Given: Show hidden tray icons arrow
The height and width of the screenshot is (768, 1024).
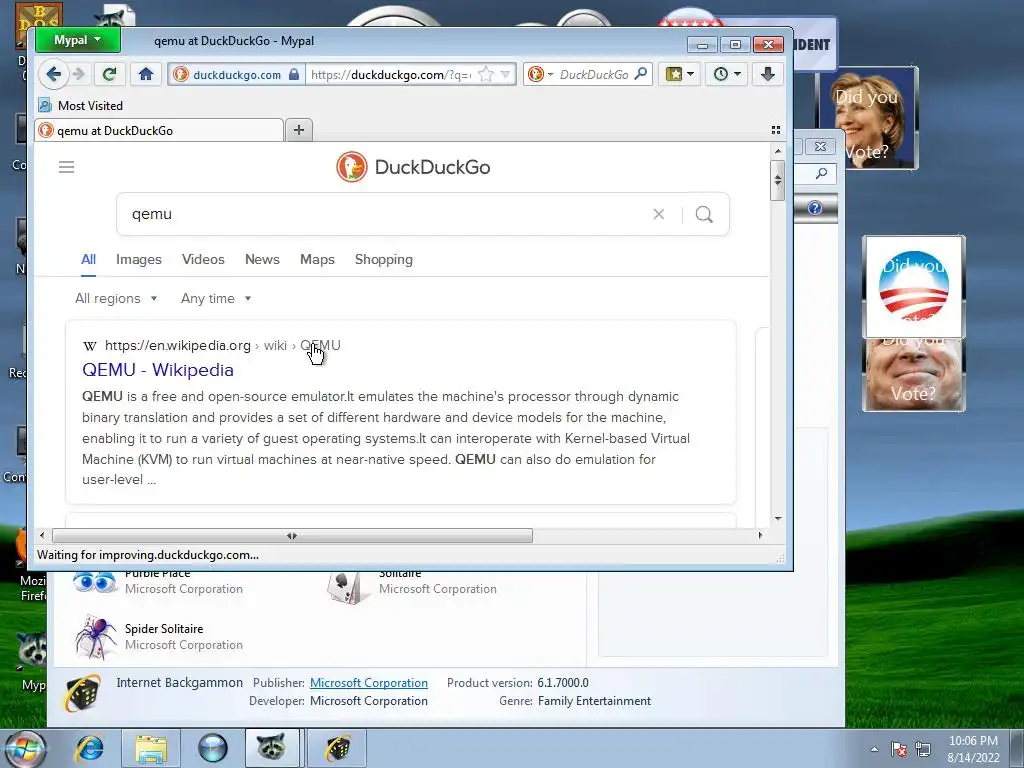Looking at the screenshot, I should click(874, 749).
